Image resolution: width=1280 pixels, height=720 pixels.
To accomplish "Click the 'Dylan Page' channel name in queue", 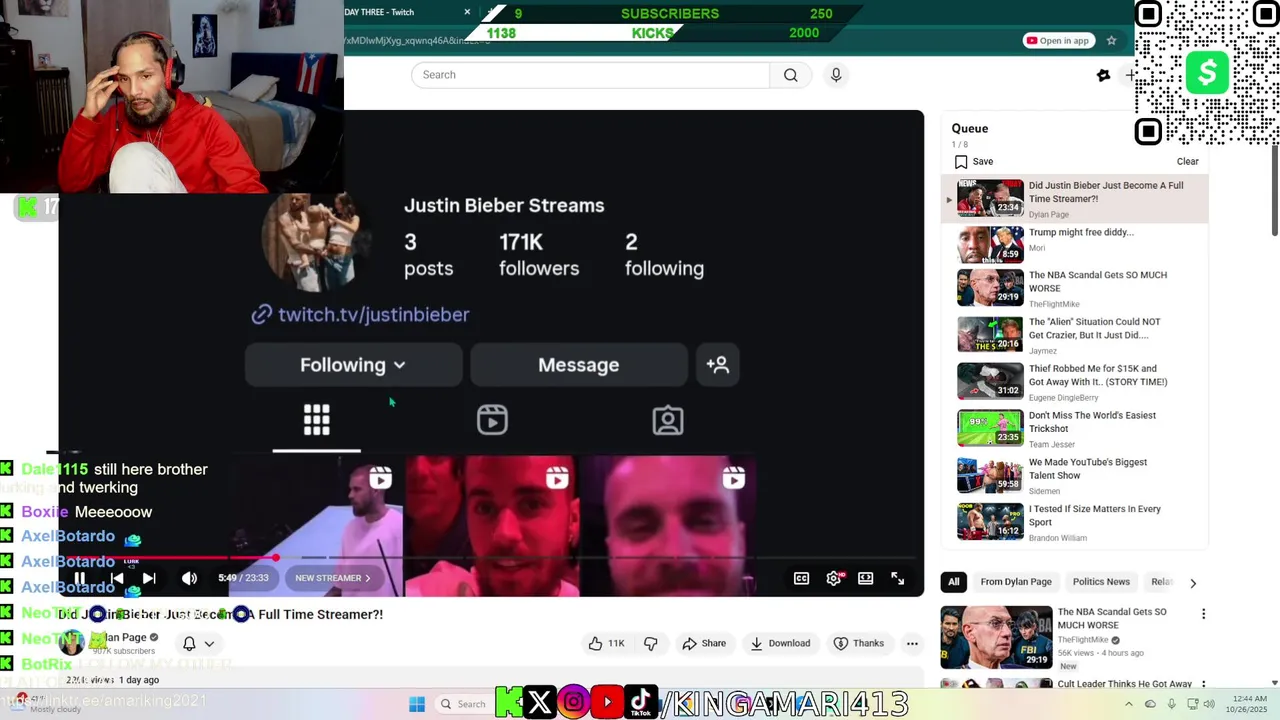I will point(1049,214).
